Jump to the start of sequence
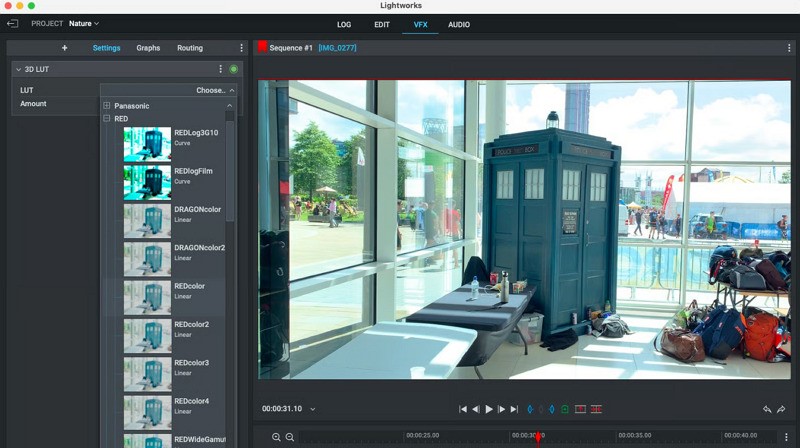 463,409
